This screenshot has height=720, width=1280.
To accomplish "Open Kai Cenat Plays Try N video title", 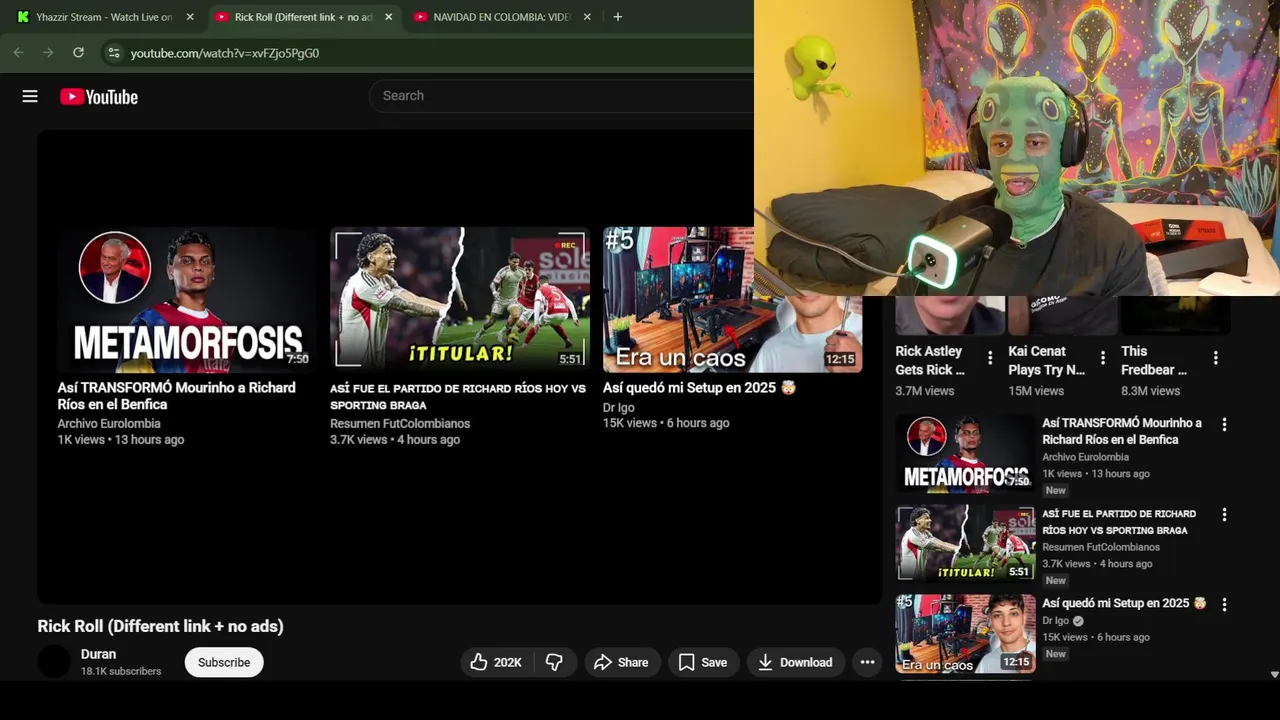I will coord(1046,360).
